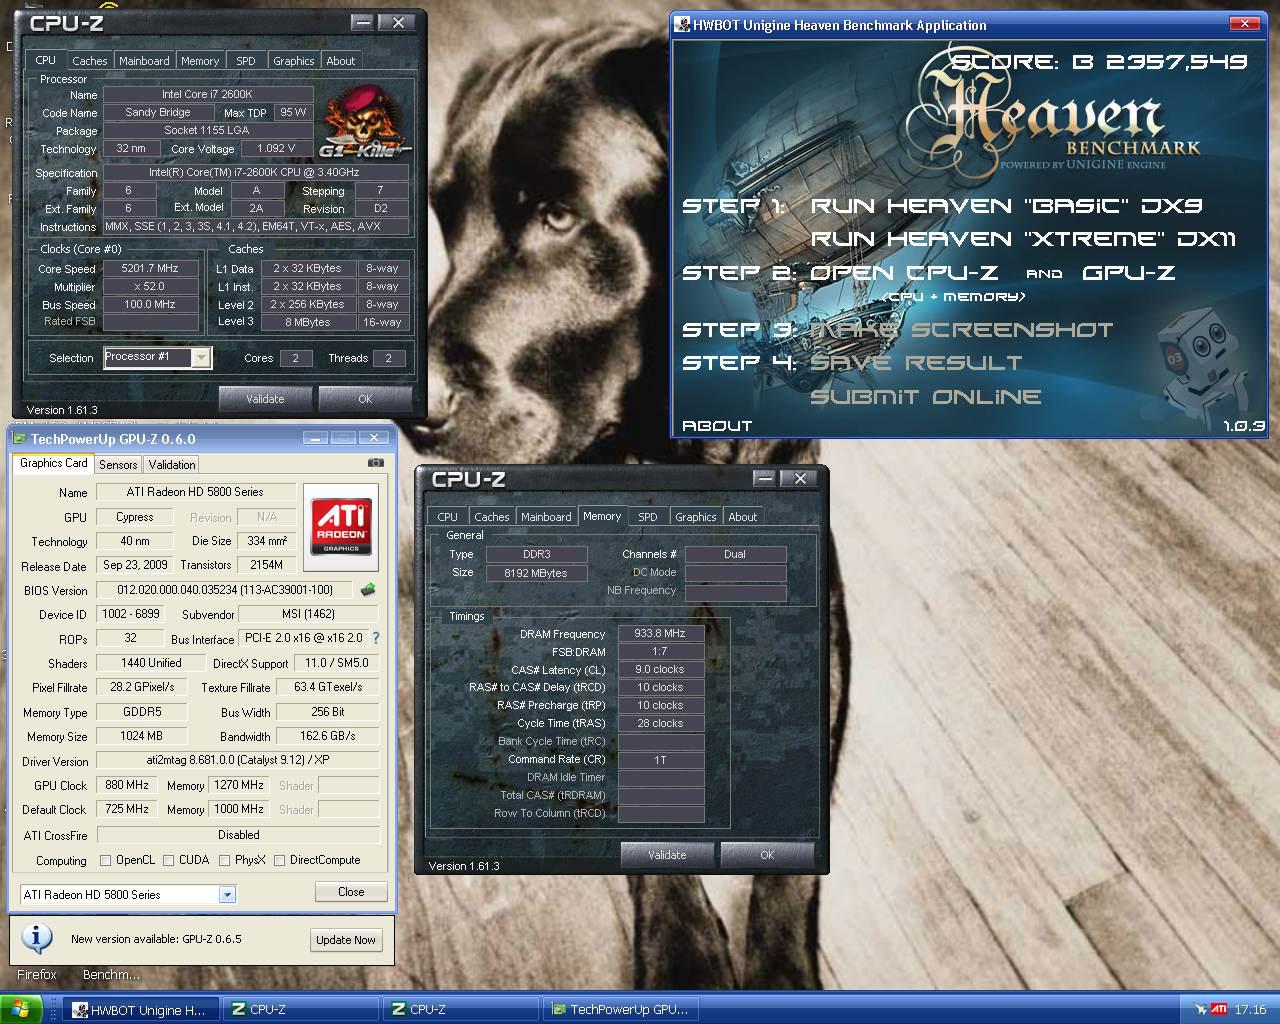Image resolution: width=1280 pixels, height=1024 pixels.
Task: Click the Bandwidth 162.6 GB/s value
Action: 328,736
